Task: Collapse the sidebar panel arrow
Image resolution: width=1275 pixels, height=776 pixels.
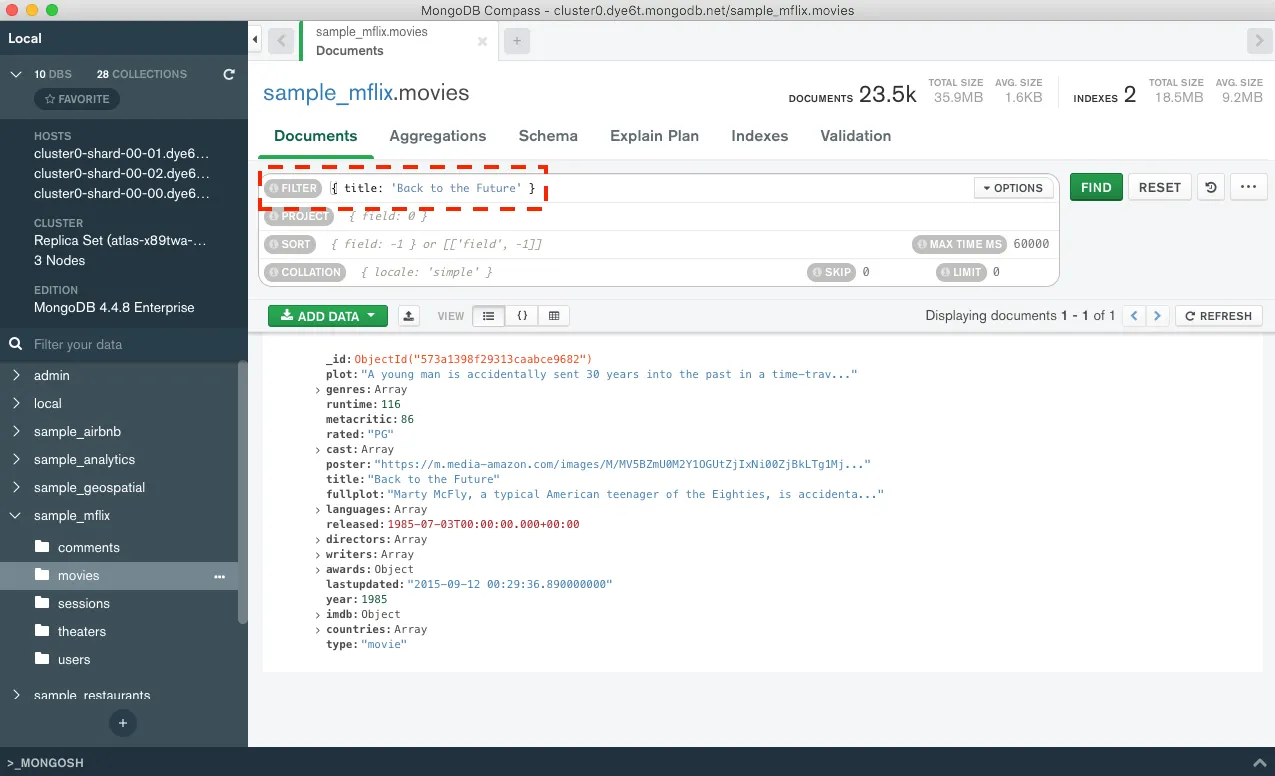Action: coord(255,40)
